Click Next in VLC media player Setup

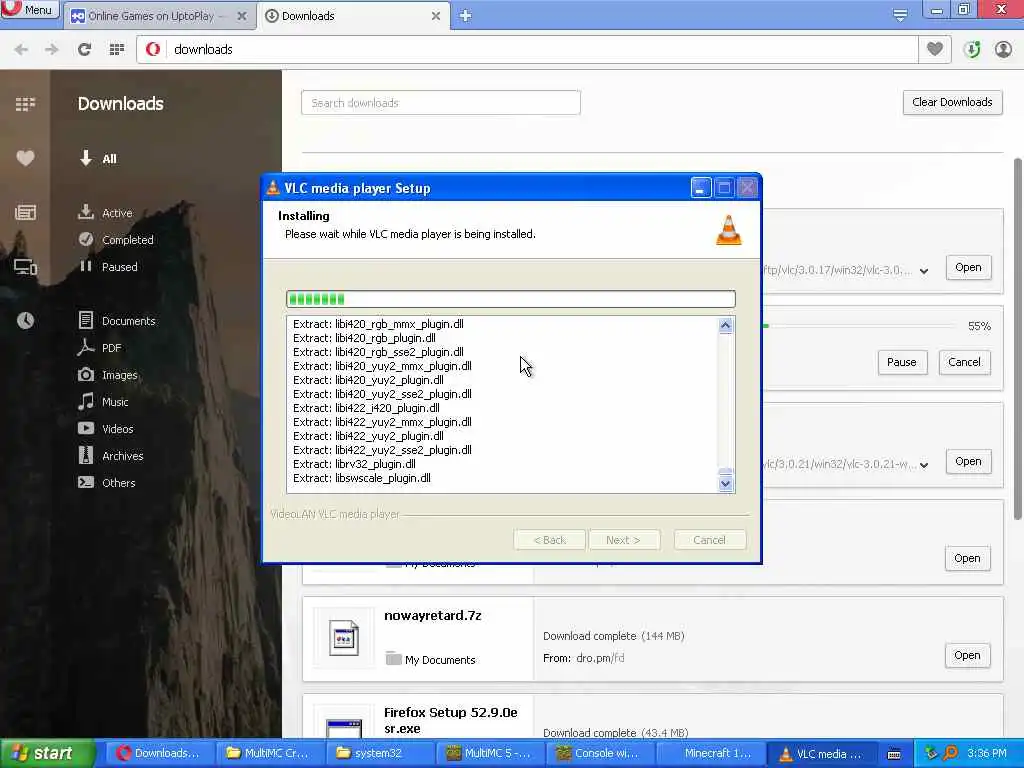pyautogui.click(x=624, y=540)
